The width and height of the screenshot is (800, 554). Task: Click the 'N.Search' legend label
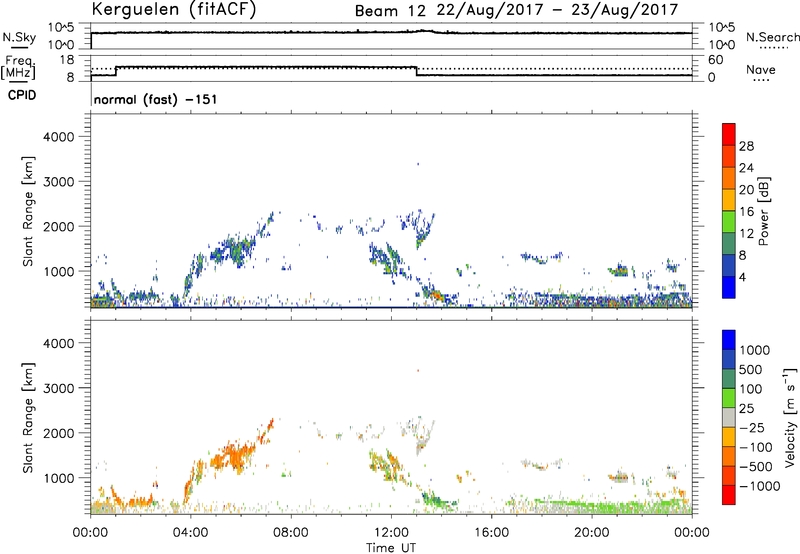tap(772, 37)
